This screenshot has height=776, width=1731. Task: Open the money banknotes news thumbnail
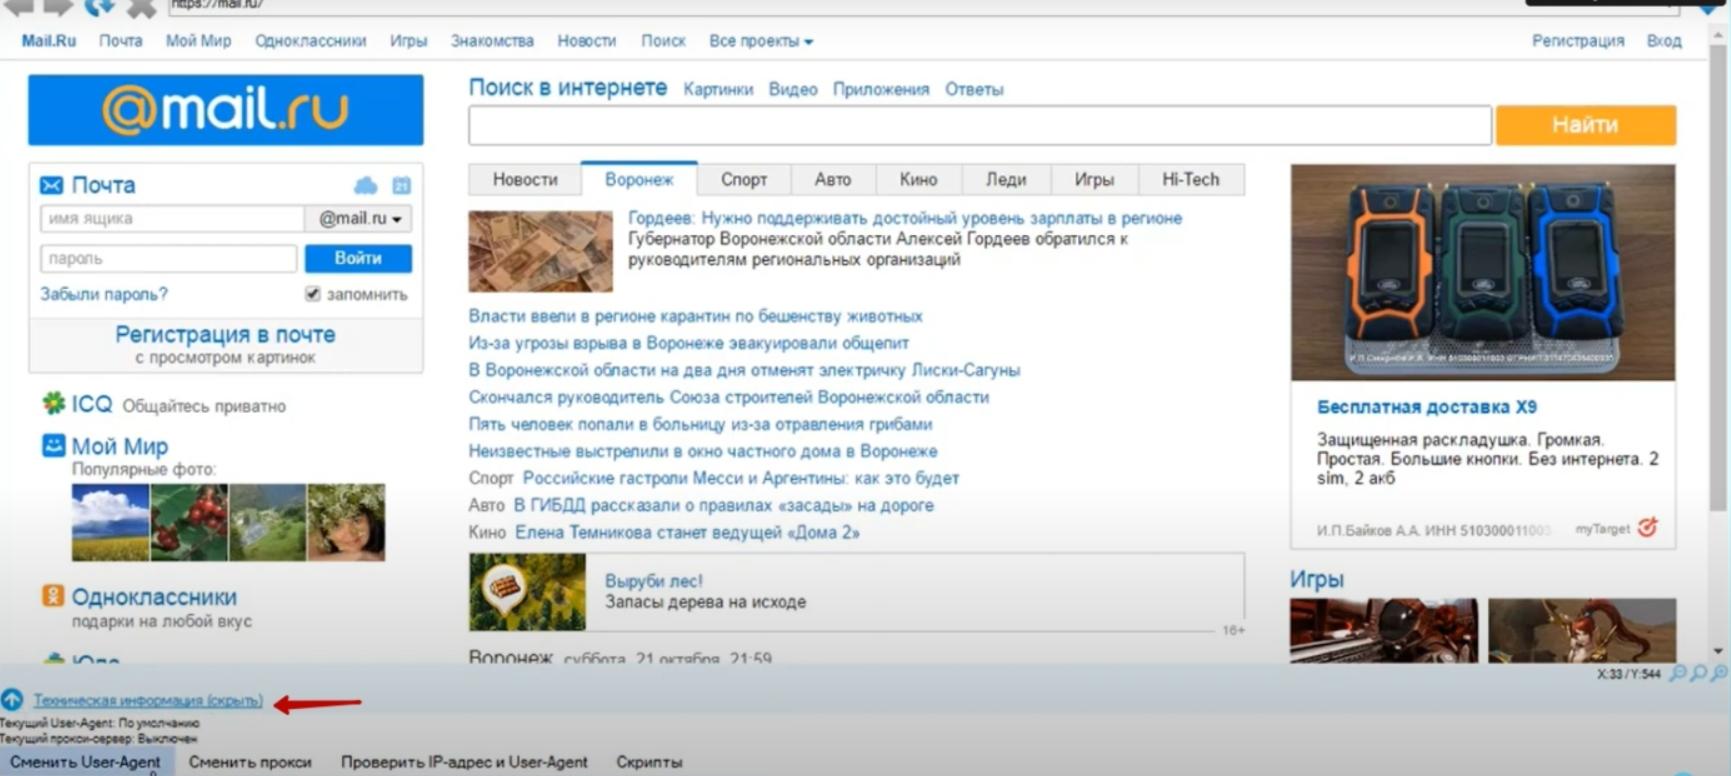[x=541, y=251]
